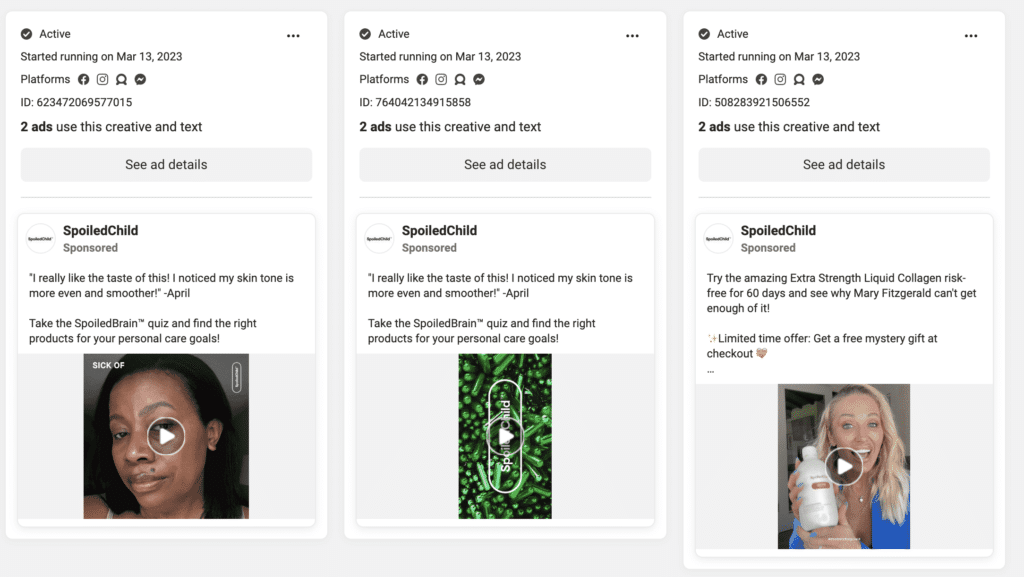The image size is (1024, 577).
Task: Click the Facebook platform icon on first ad
Action: [x=84, y=79]
